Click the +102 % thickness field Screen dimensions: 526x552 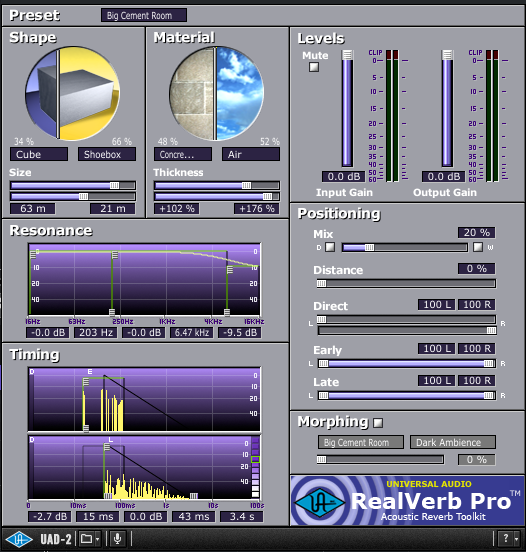click(x=176, y=208)
